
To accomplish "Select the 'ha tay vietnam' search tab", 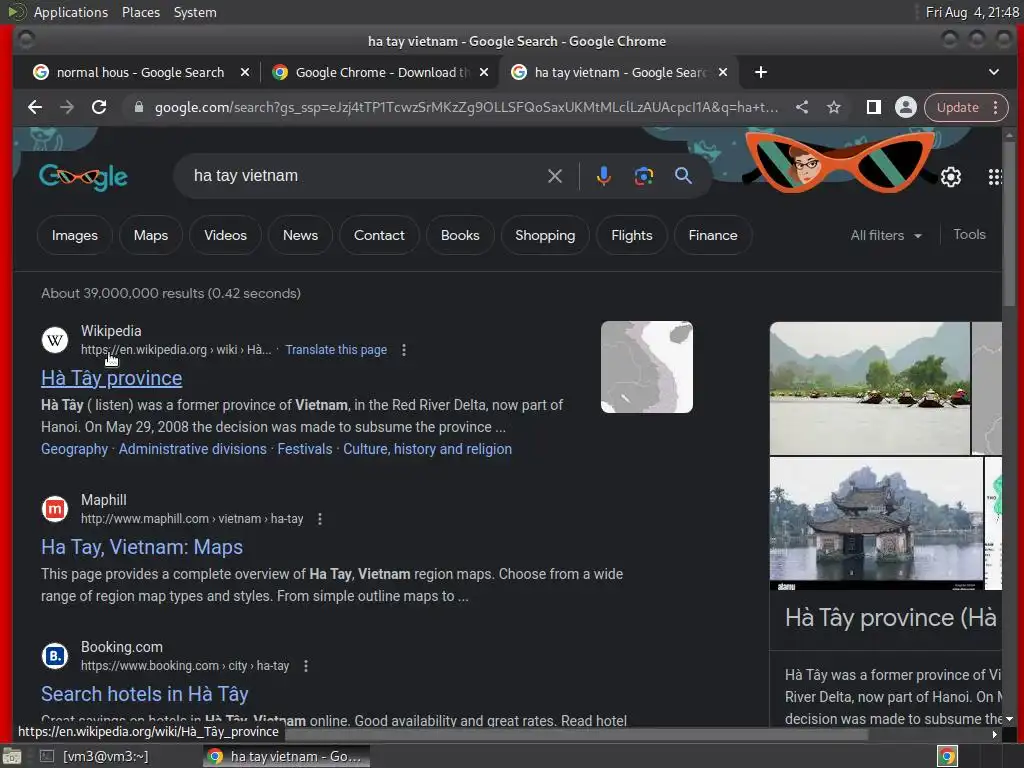I will pyautogui.click(x=619, y=72).
